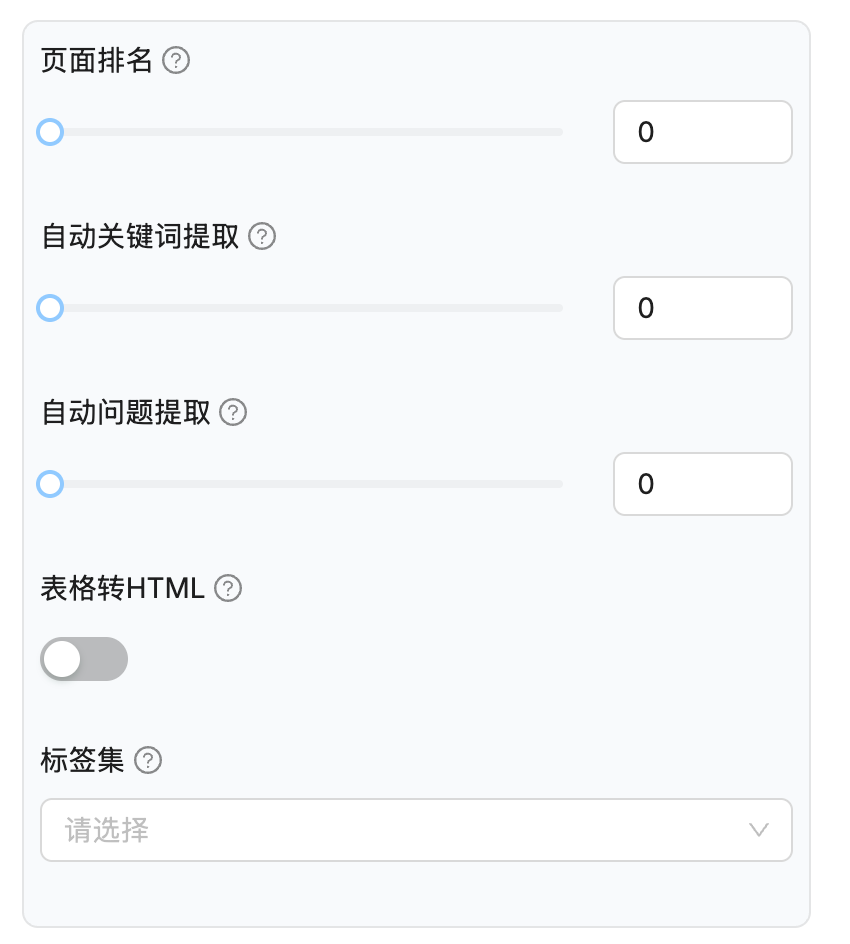Expand the tag set selection list
This screenshot has height=944, width=850.
coord(416,830)
